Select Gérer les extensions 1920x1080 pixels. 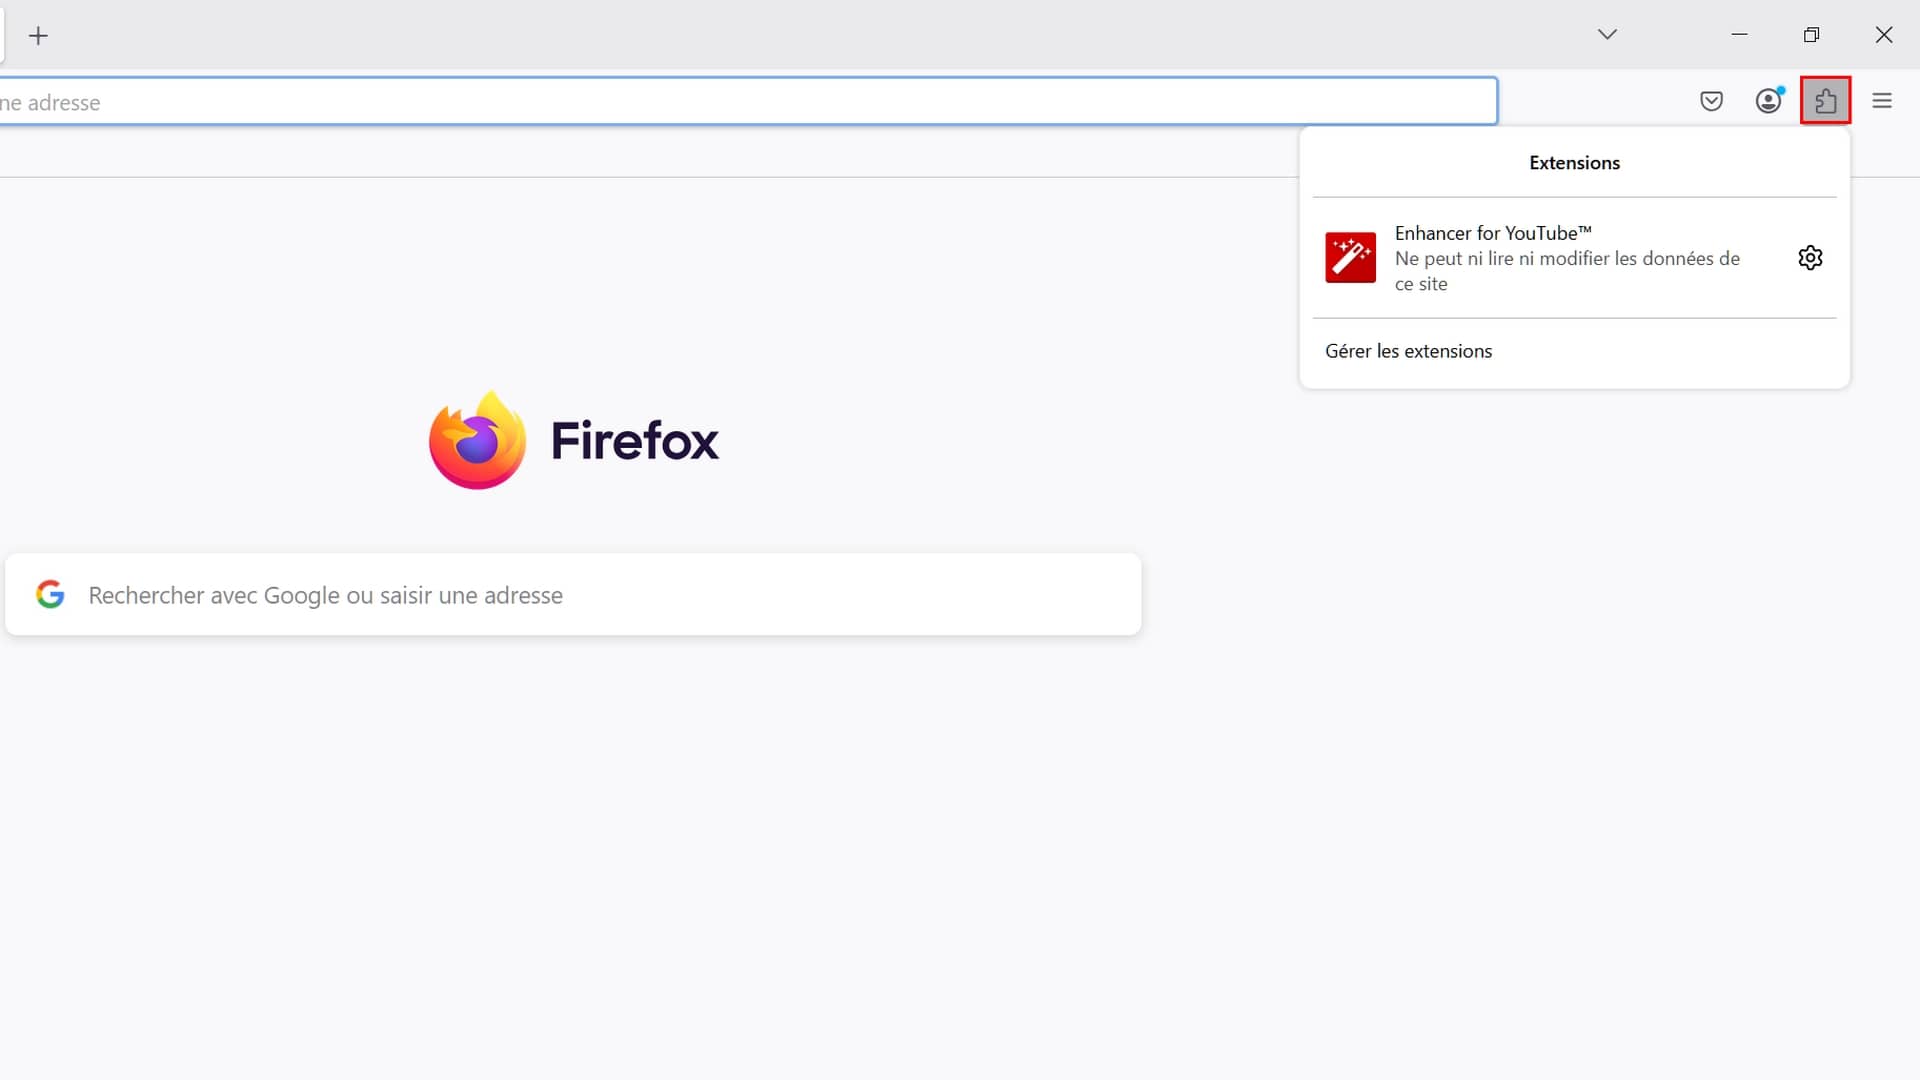[x=1408, y=351]
